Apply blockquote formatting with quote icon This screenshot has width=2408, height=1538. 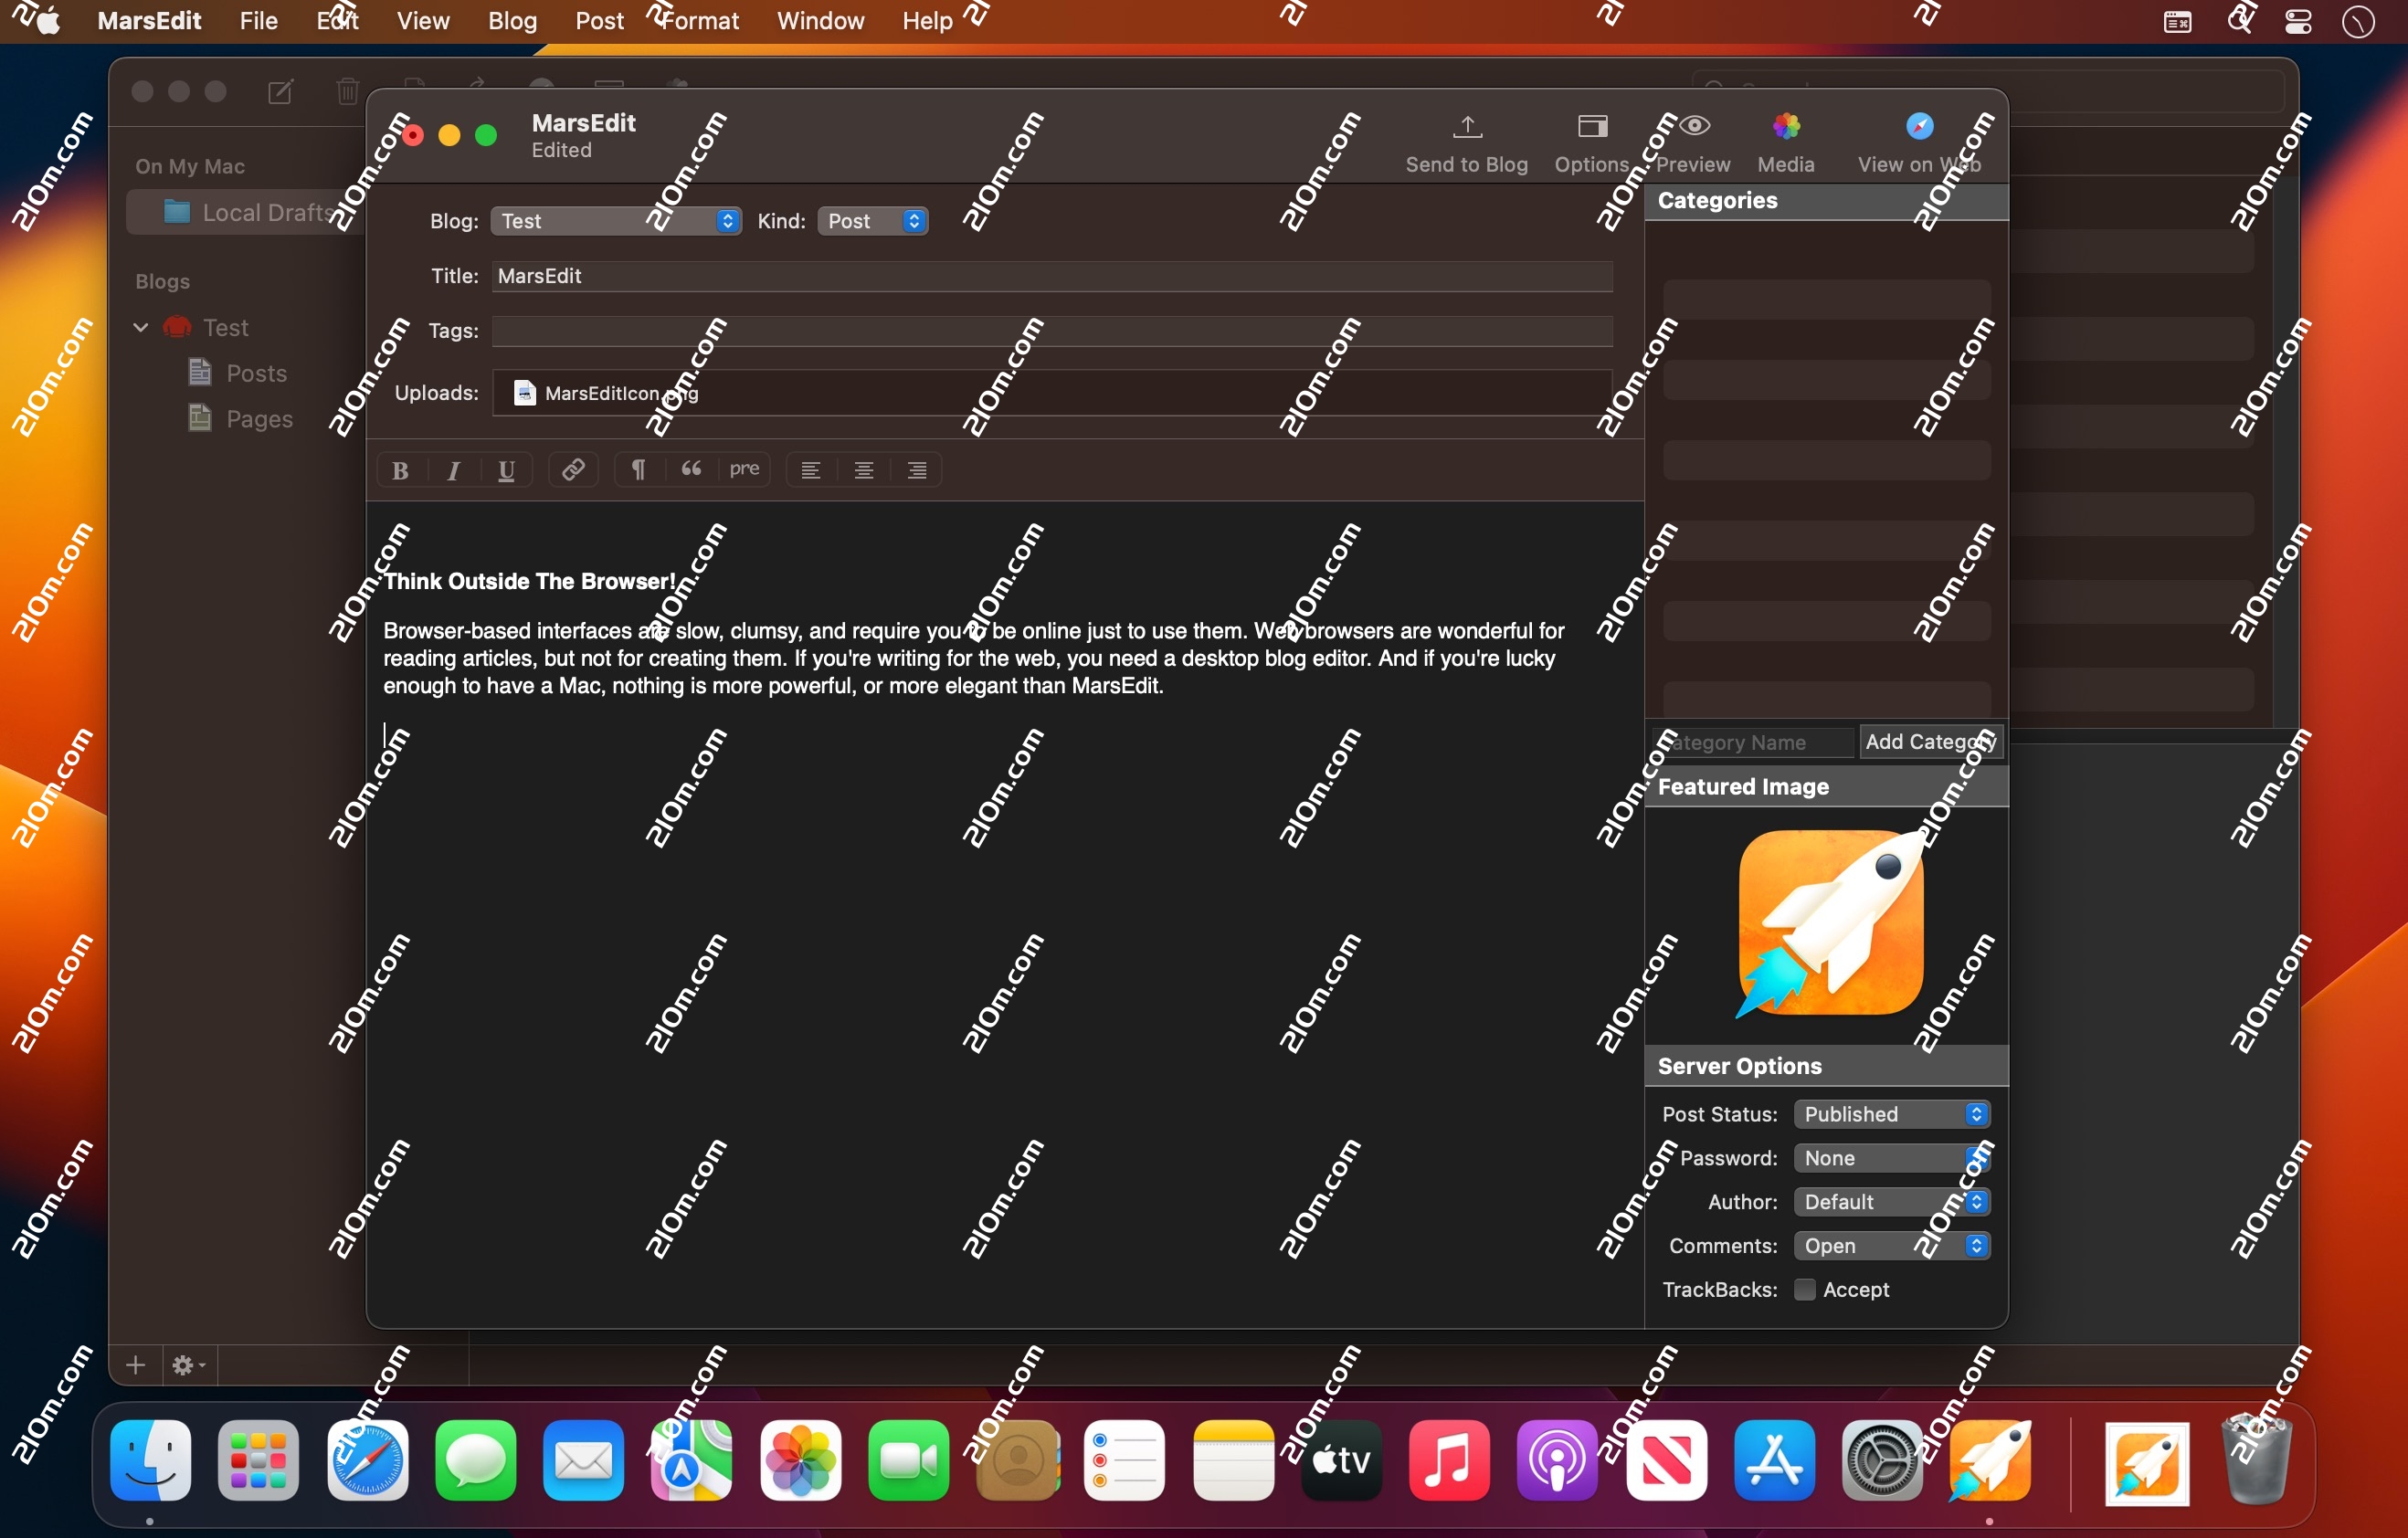click(x=691, y=470)
